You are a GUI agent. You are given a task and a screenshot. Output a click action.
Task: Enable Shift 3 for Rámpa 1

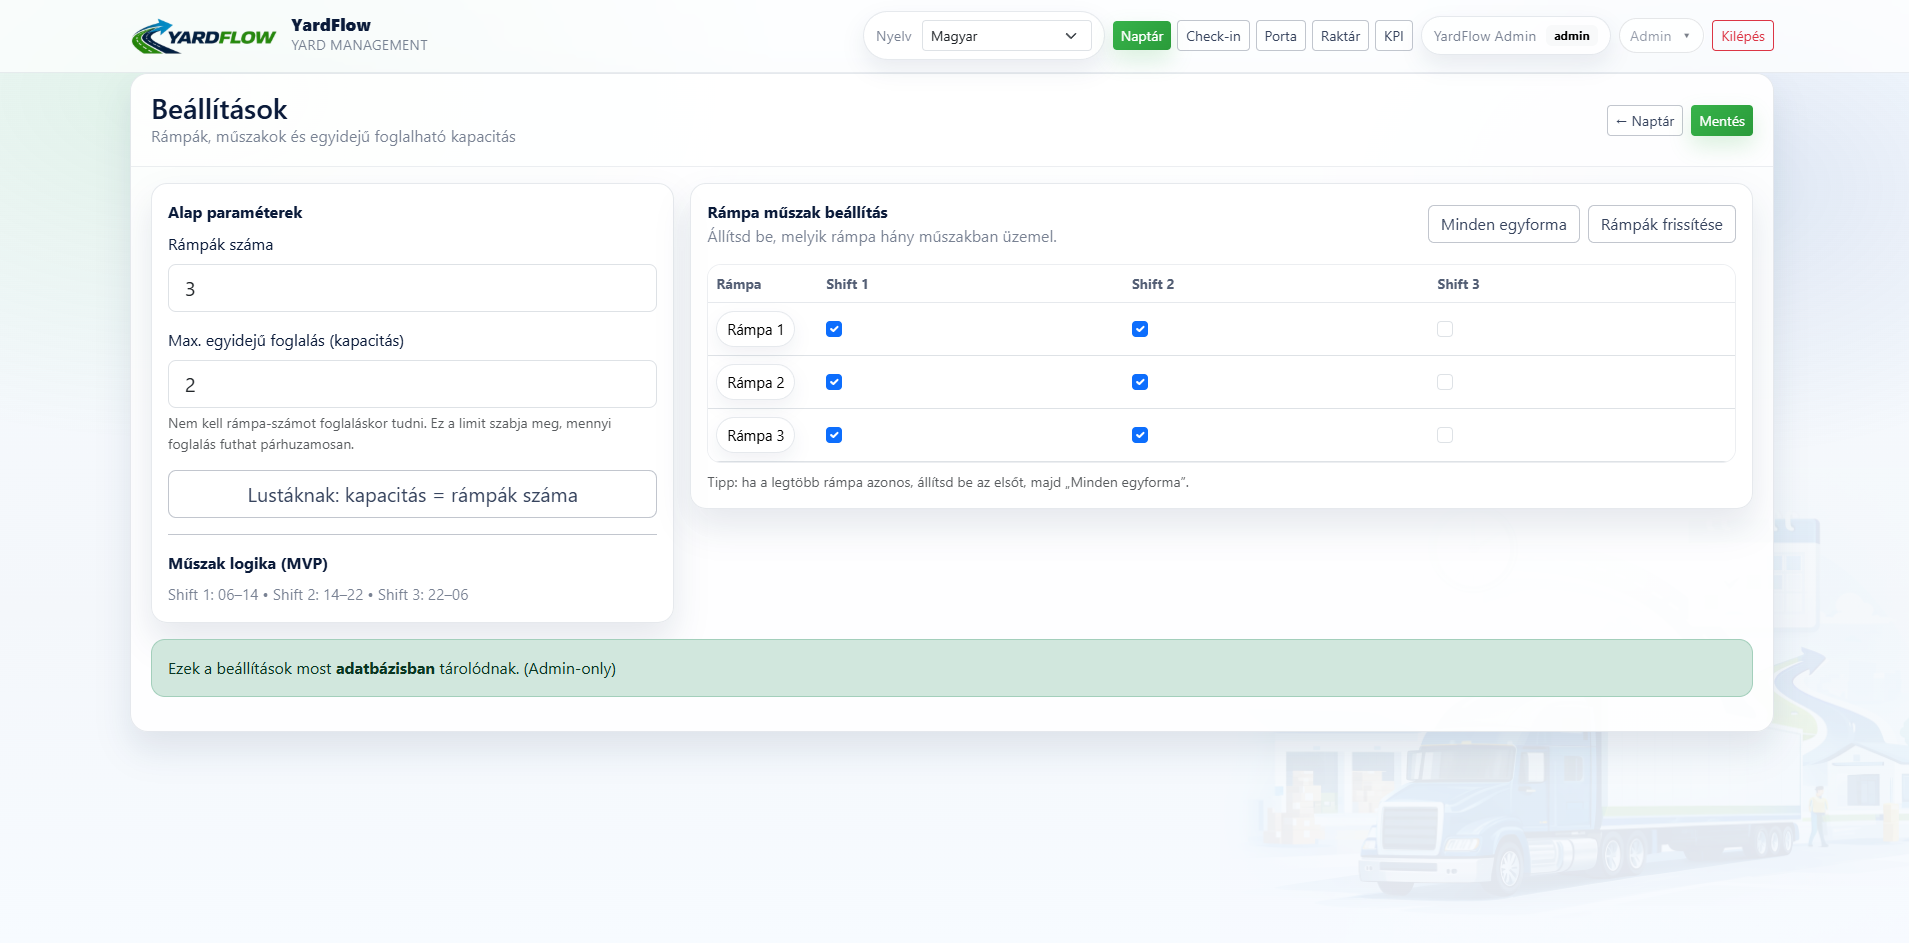[1444, 329]
